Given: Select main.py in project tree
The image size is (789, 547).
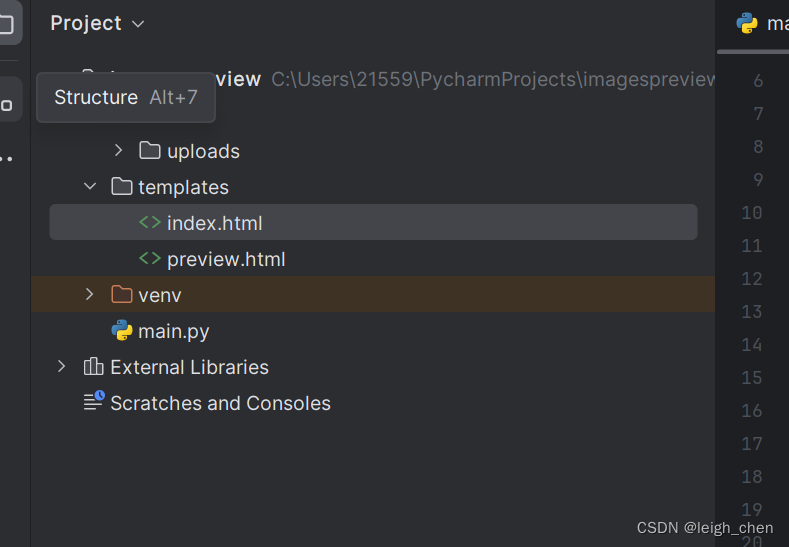Looking at the screenshot, I should tap(373, 331).
